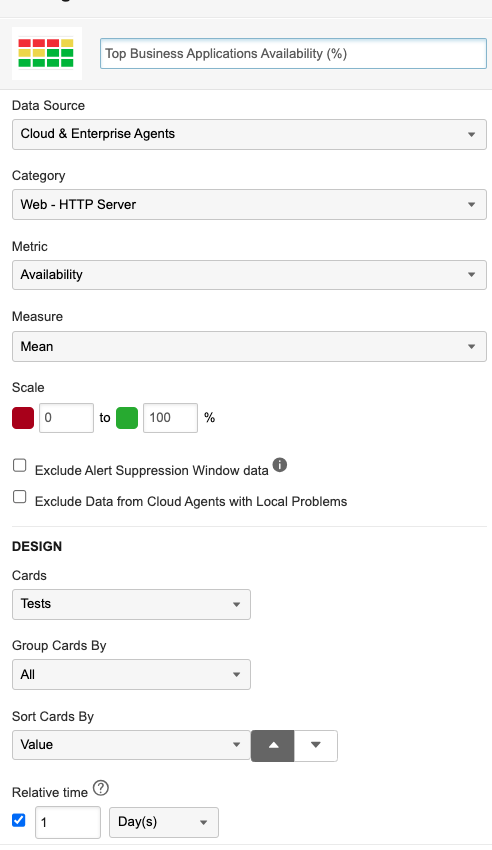Enable Exclude Alert Suppression Window data

pos(20,465)
